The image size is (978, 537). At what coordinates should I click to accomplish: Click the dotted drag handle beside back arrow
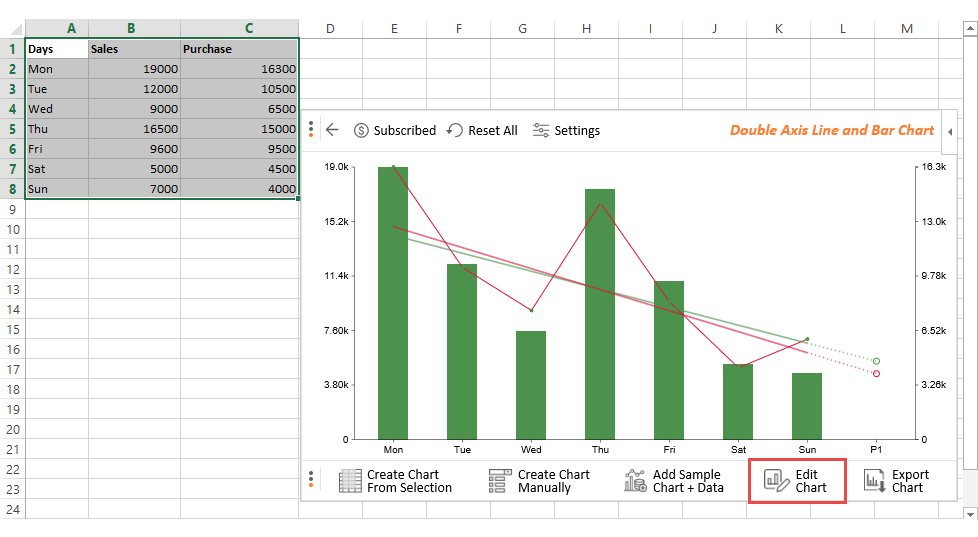coord(311,129)
